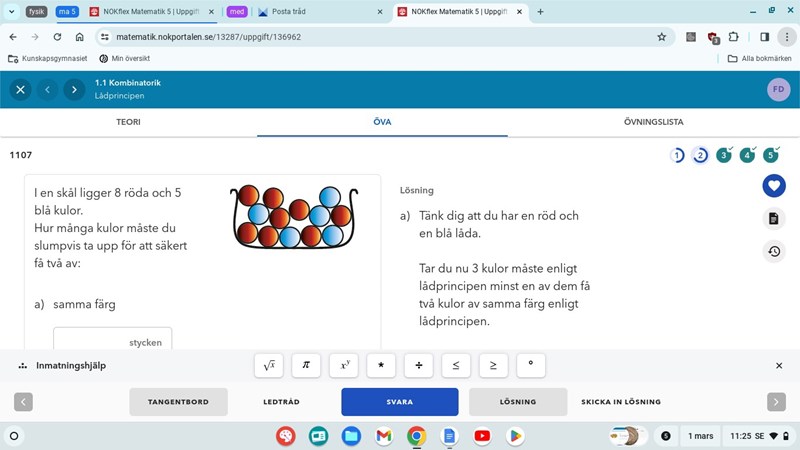
Task: Insert the division sign
Action: point(418,366)
